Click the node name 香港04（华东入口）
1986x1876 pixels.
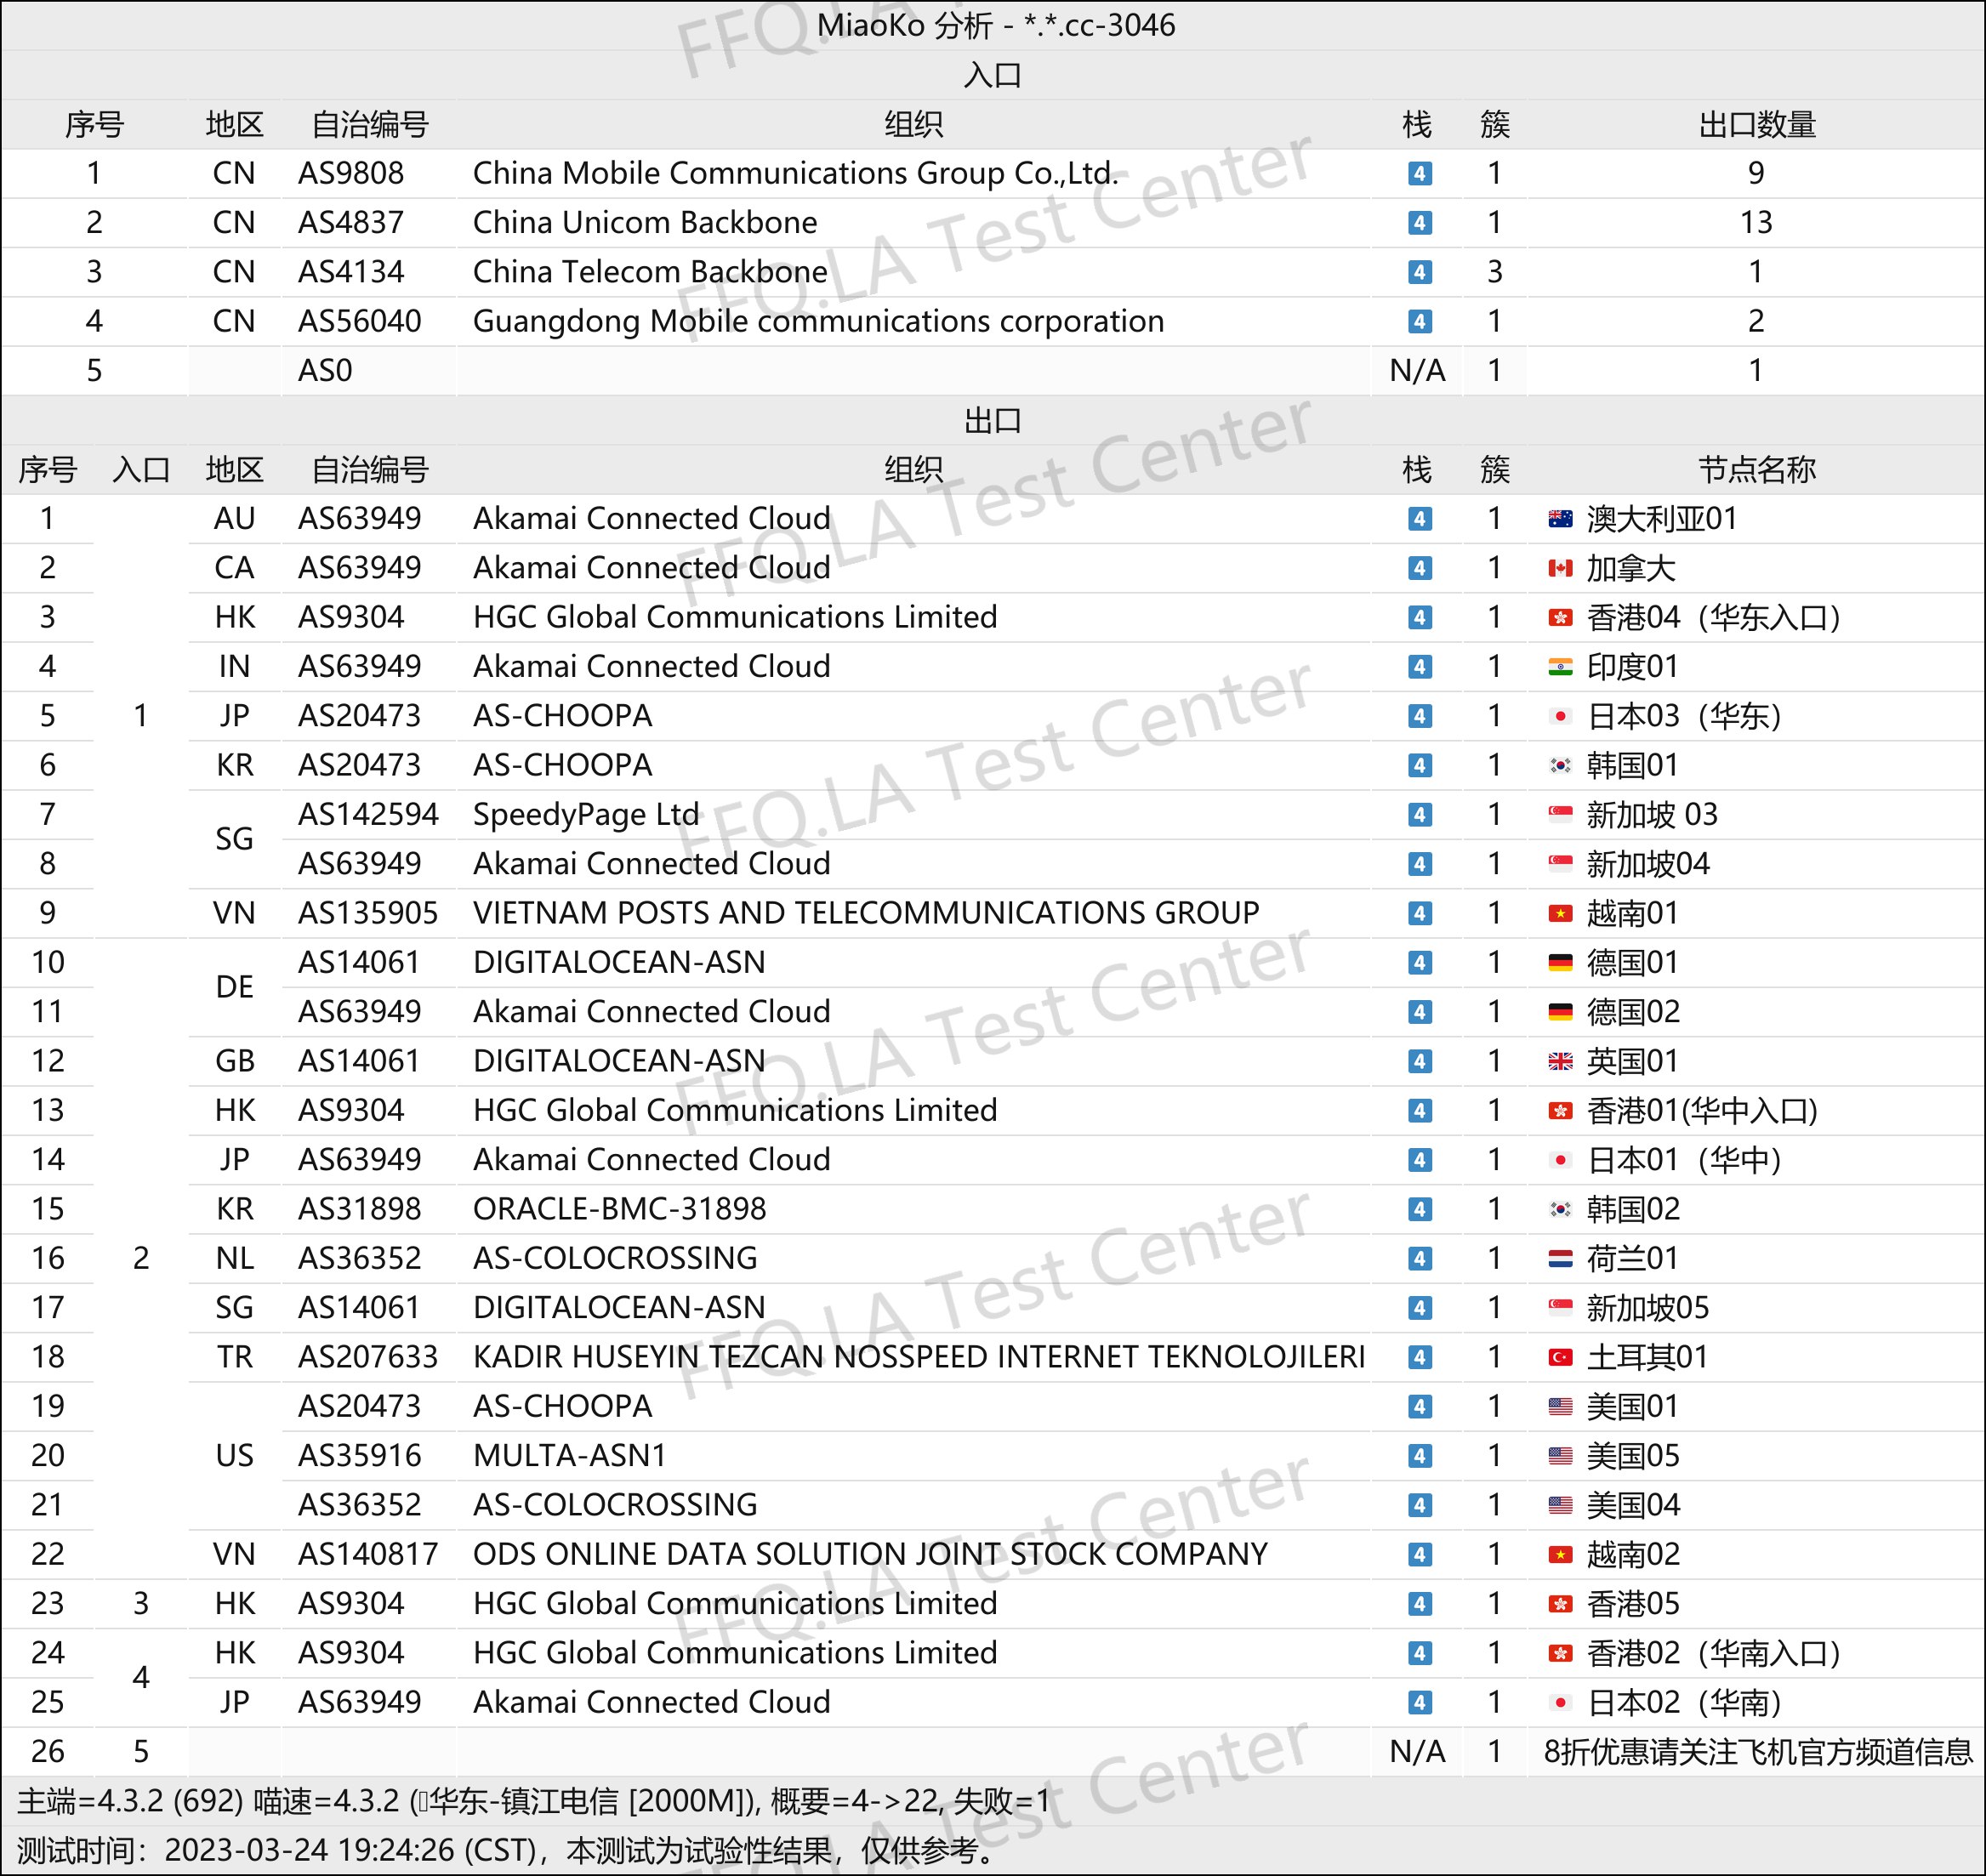(x=1713, y=618)
